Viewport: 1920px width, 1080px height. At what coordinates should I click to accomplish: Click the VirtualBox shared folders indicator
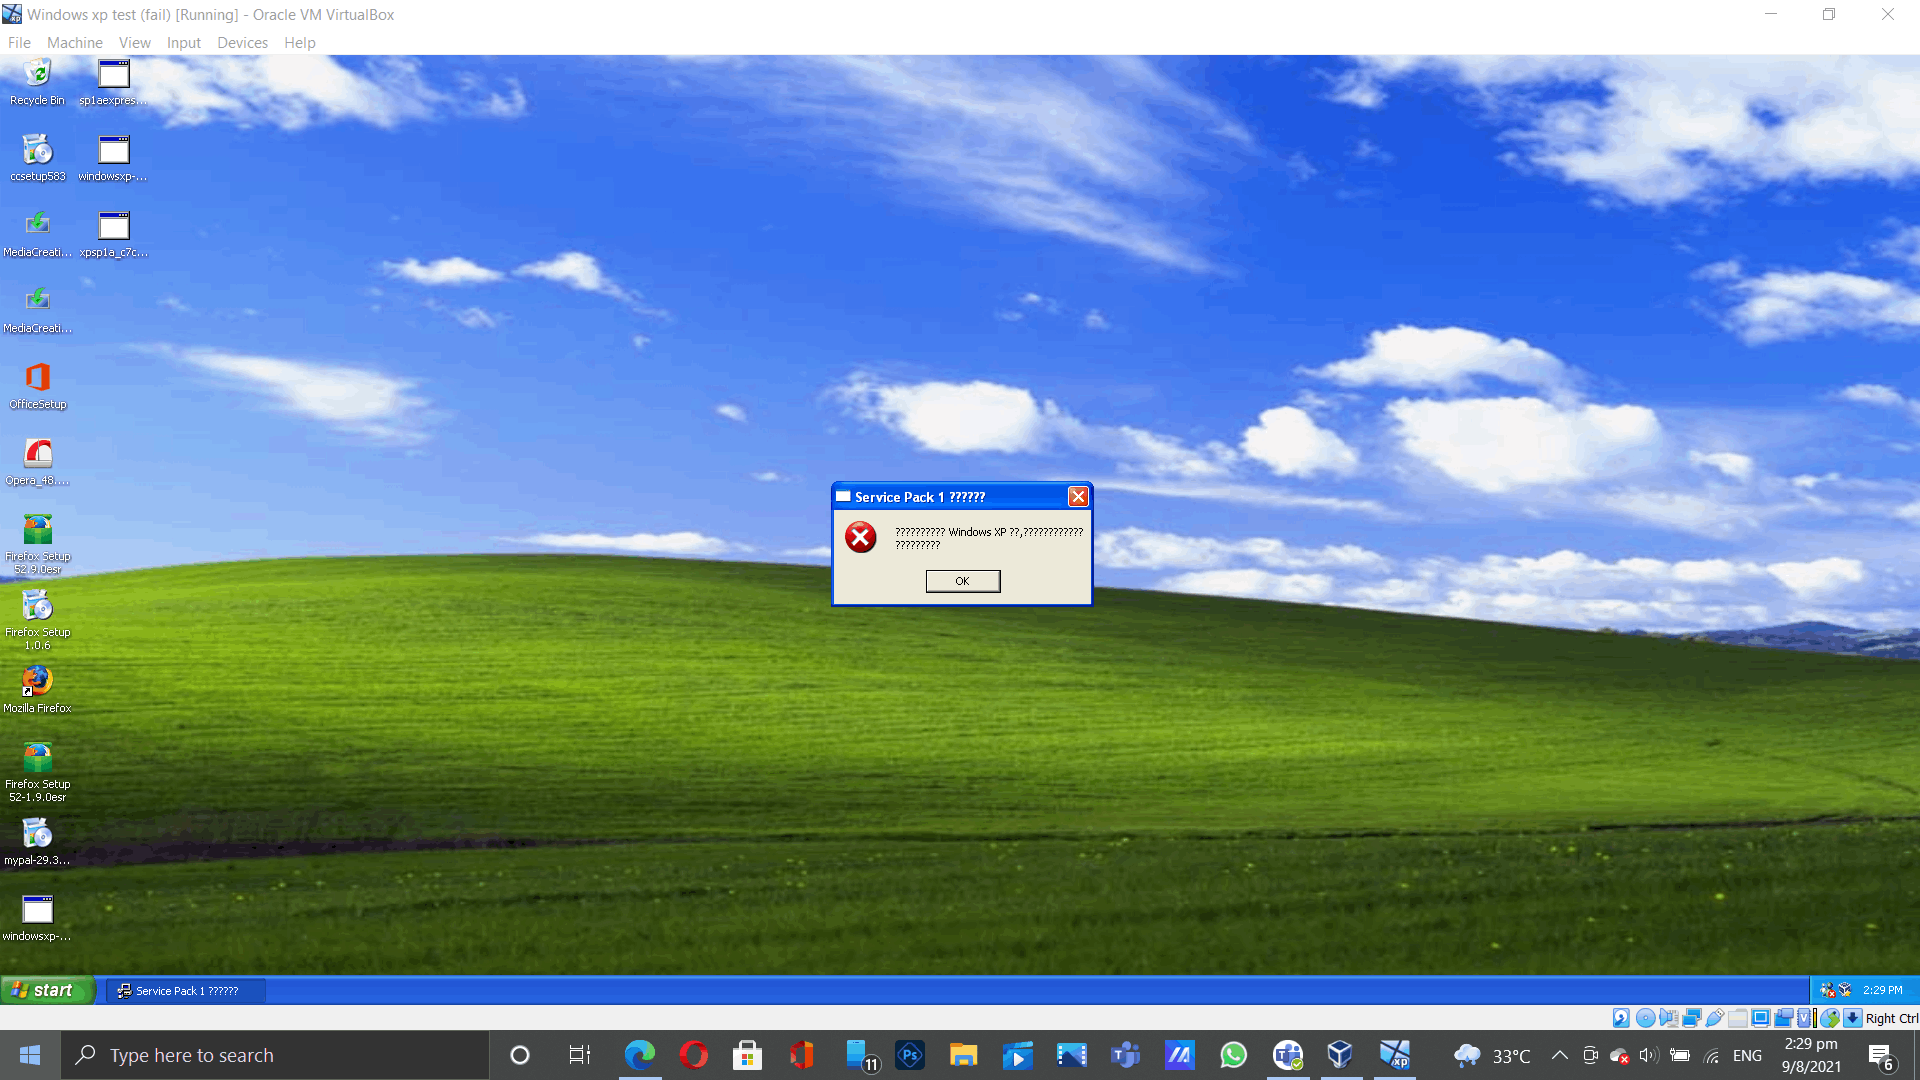click(1738, 1018)
